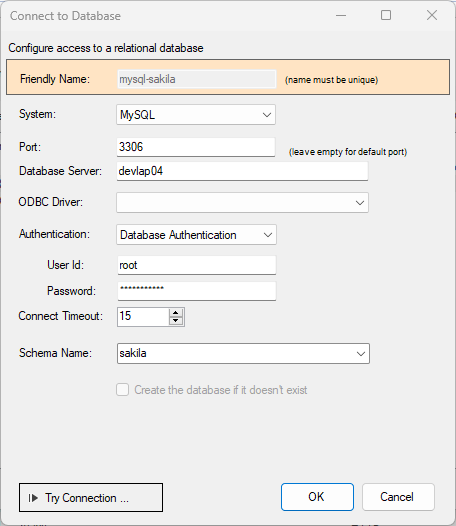
Task: Maximize the Connect to Database window
Action: pos(386,15)
